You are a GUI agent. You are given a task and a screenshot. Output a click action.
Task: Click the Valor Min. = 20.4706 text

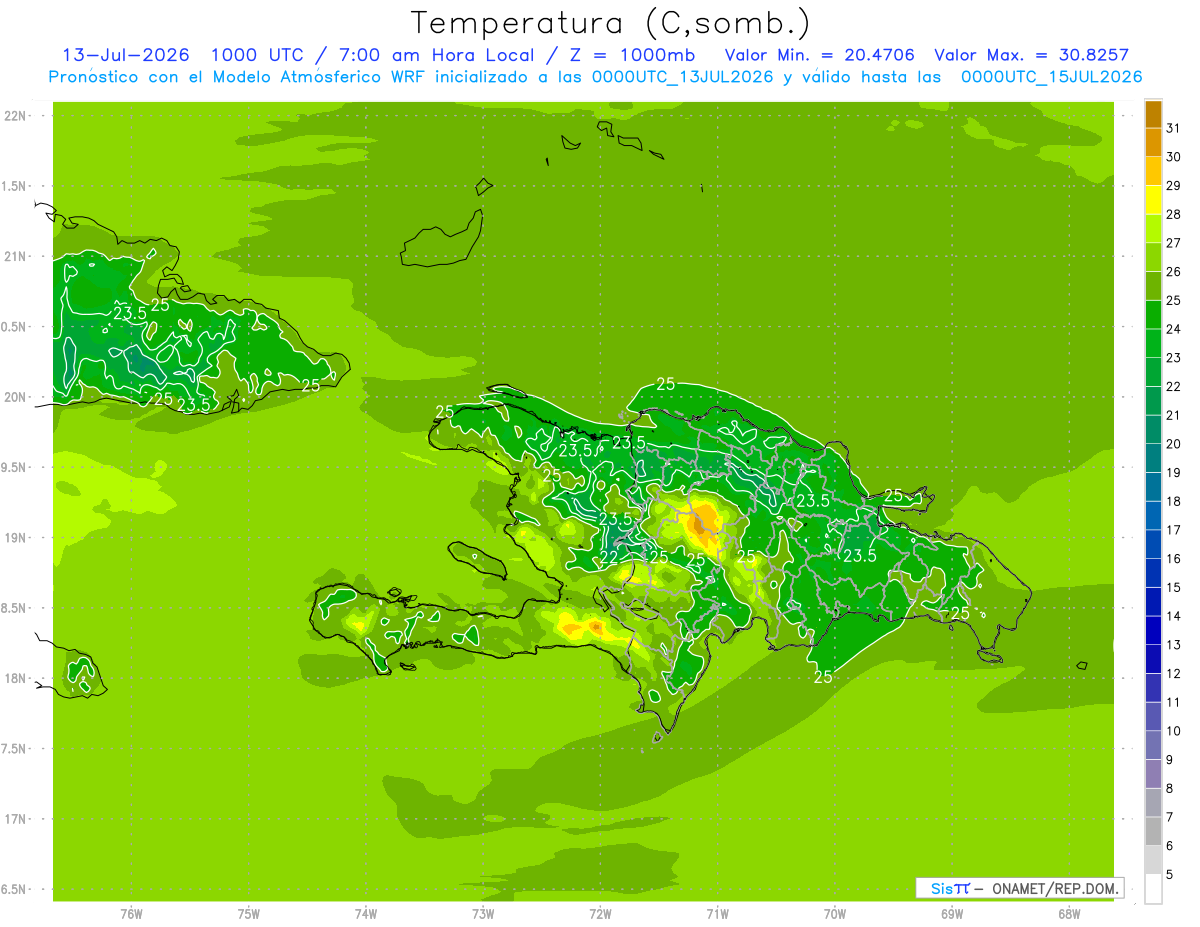[x=820, y=55]
